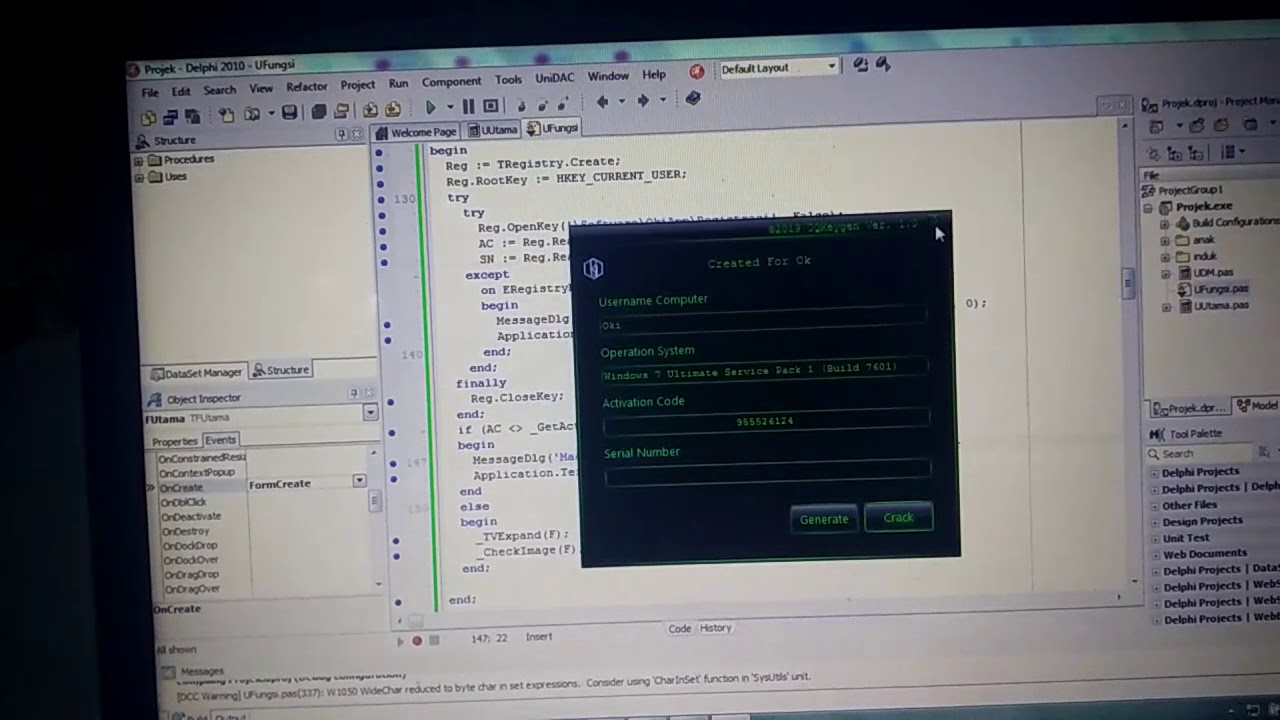This screenshot has height=720, width=1280.
Task: Click the pin icon on the Object Inspector
Action: point(355,393)
